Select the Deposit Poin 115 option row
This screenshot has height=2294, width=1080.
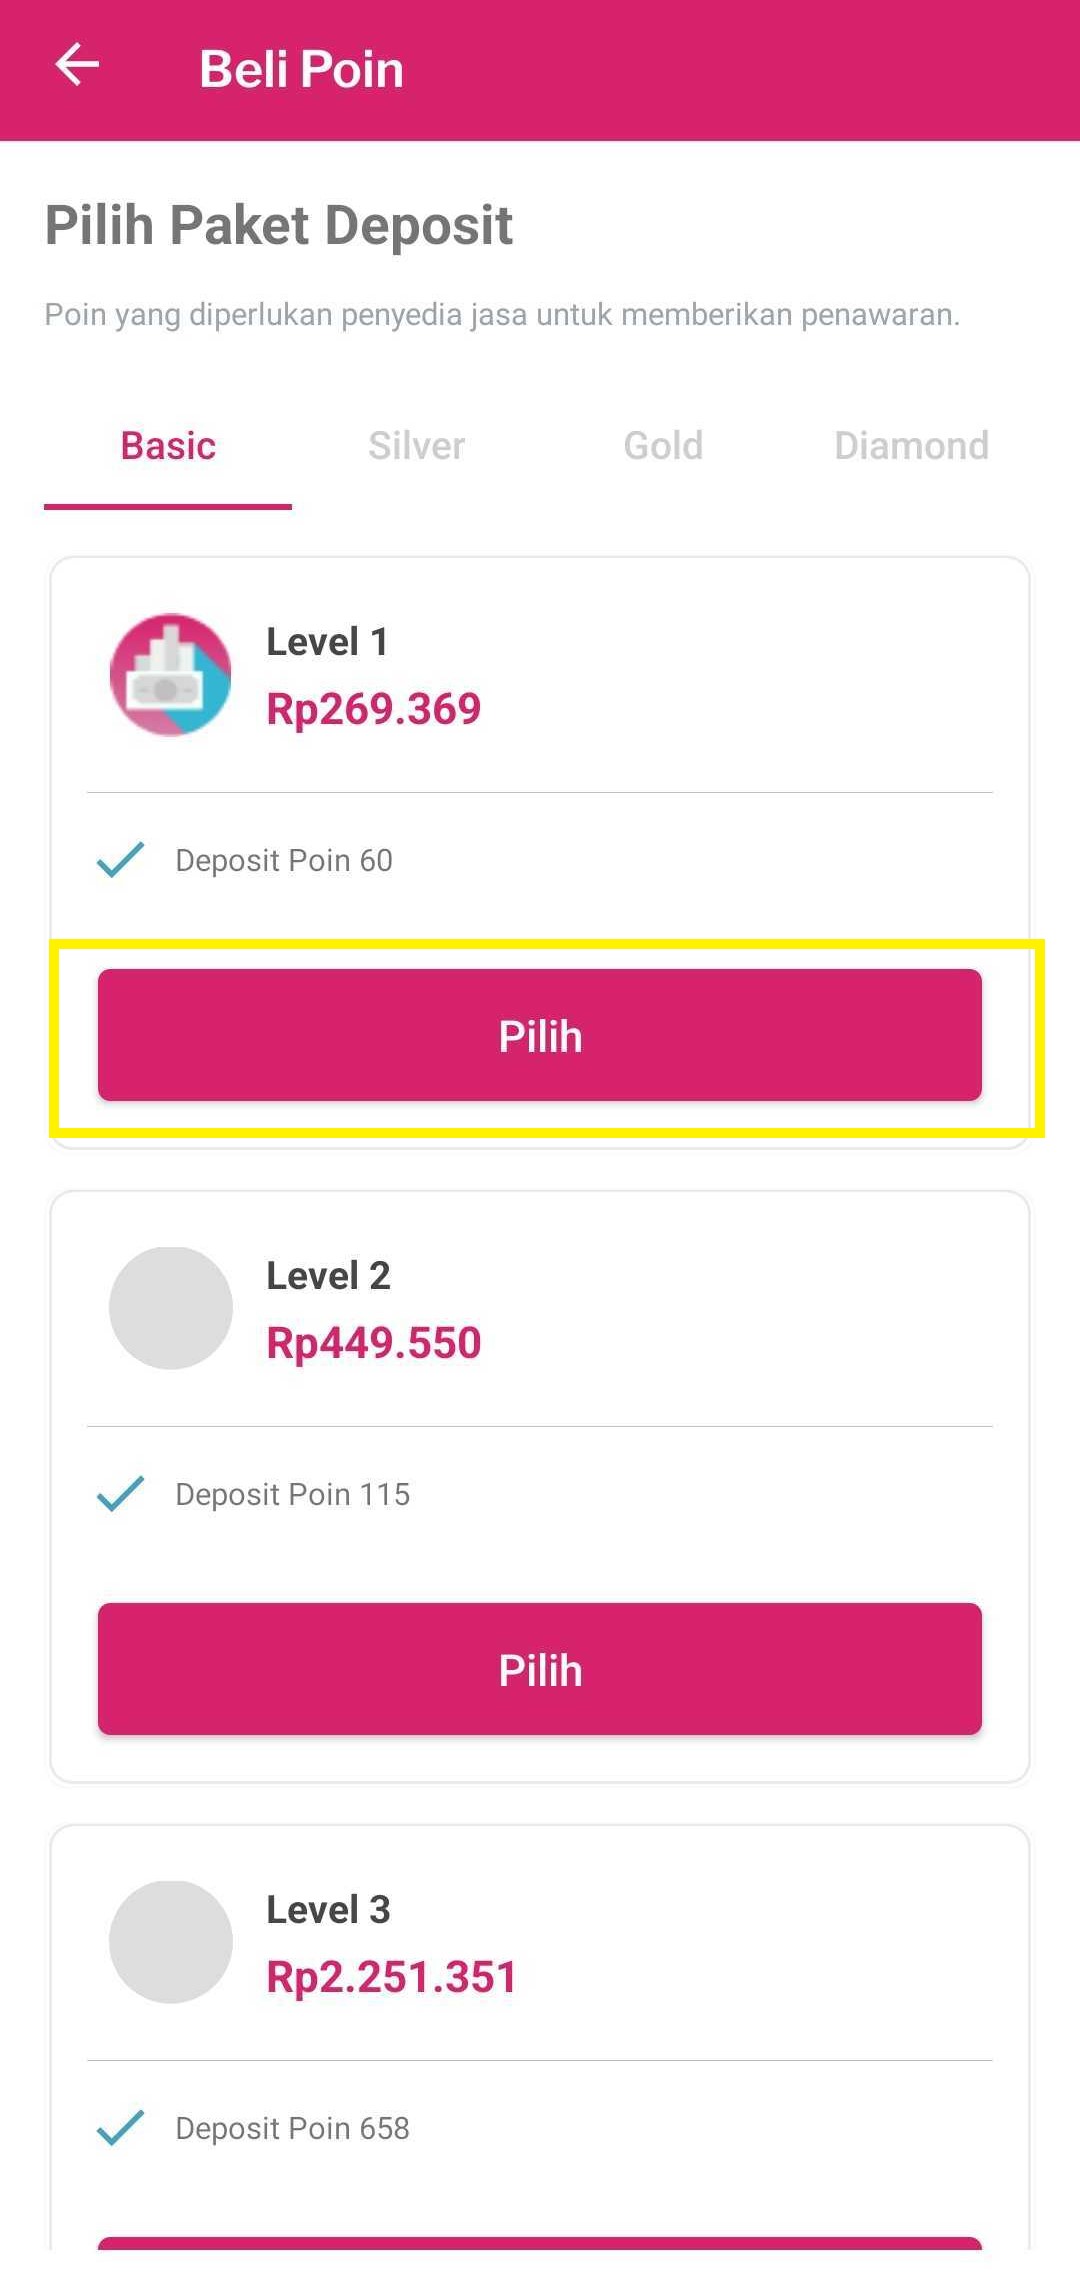(292, 1494)
